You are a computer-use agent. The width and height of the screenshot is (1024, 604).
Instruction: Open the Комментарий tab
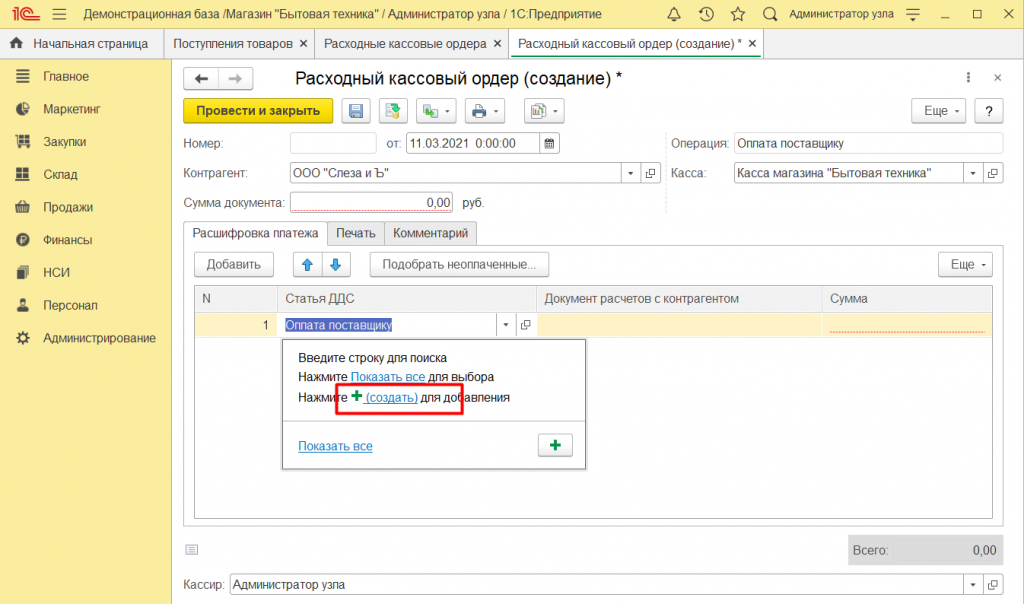(x=430, y=233)
